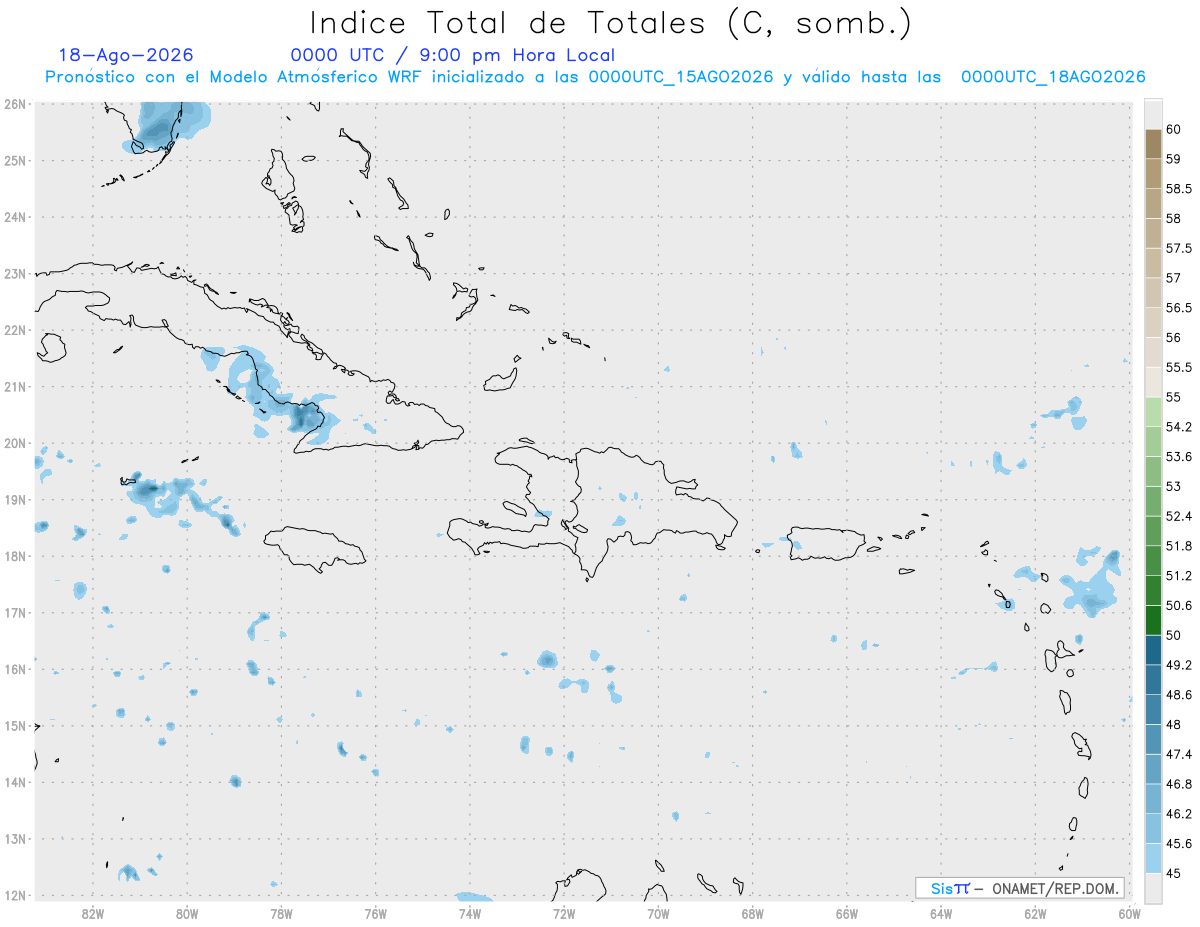
Task: Click the beige legend swatch between 55 and 55.5
Action: point(1153,382)
